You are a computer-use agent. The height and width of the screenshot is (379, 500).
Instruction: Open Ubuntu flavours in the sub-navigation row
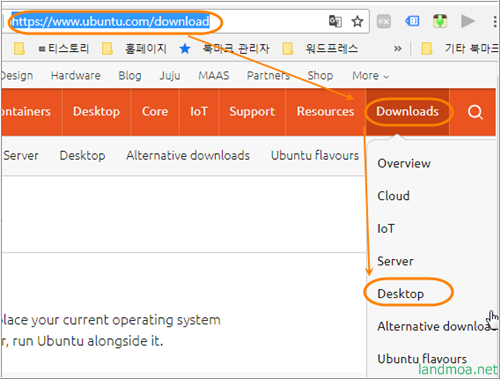tap(315, 156)
